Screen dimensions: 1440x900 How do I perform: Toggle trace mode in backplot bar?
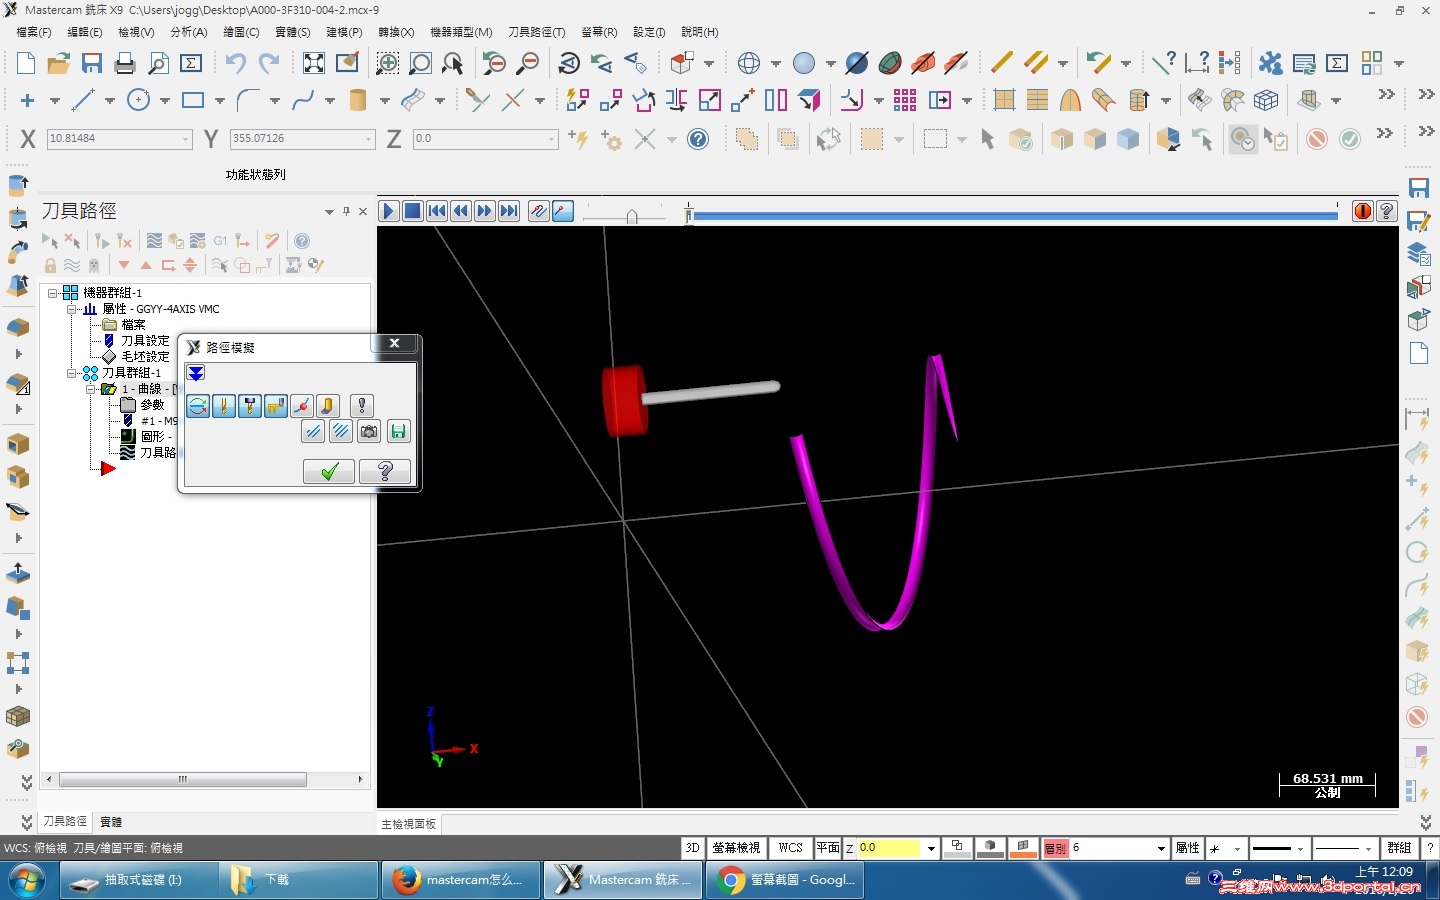tap(539, 211)
